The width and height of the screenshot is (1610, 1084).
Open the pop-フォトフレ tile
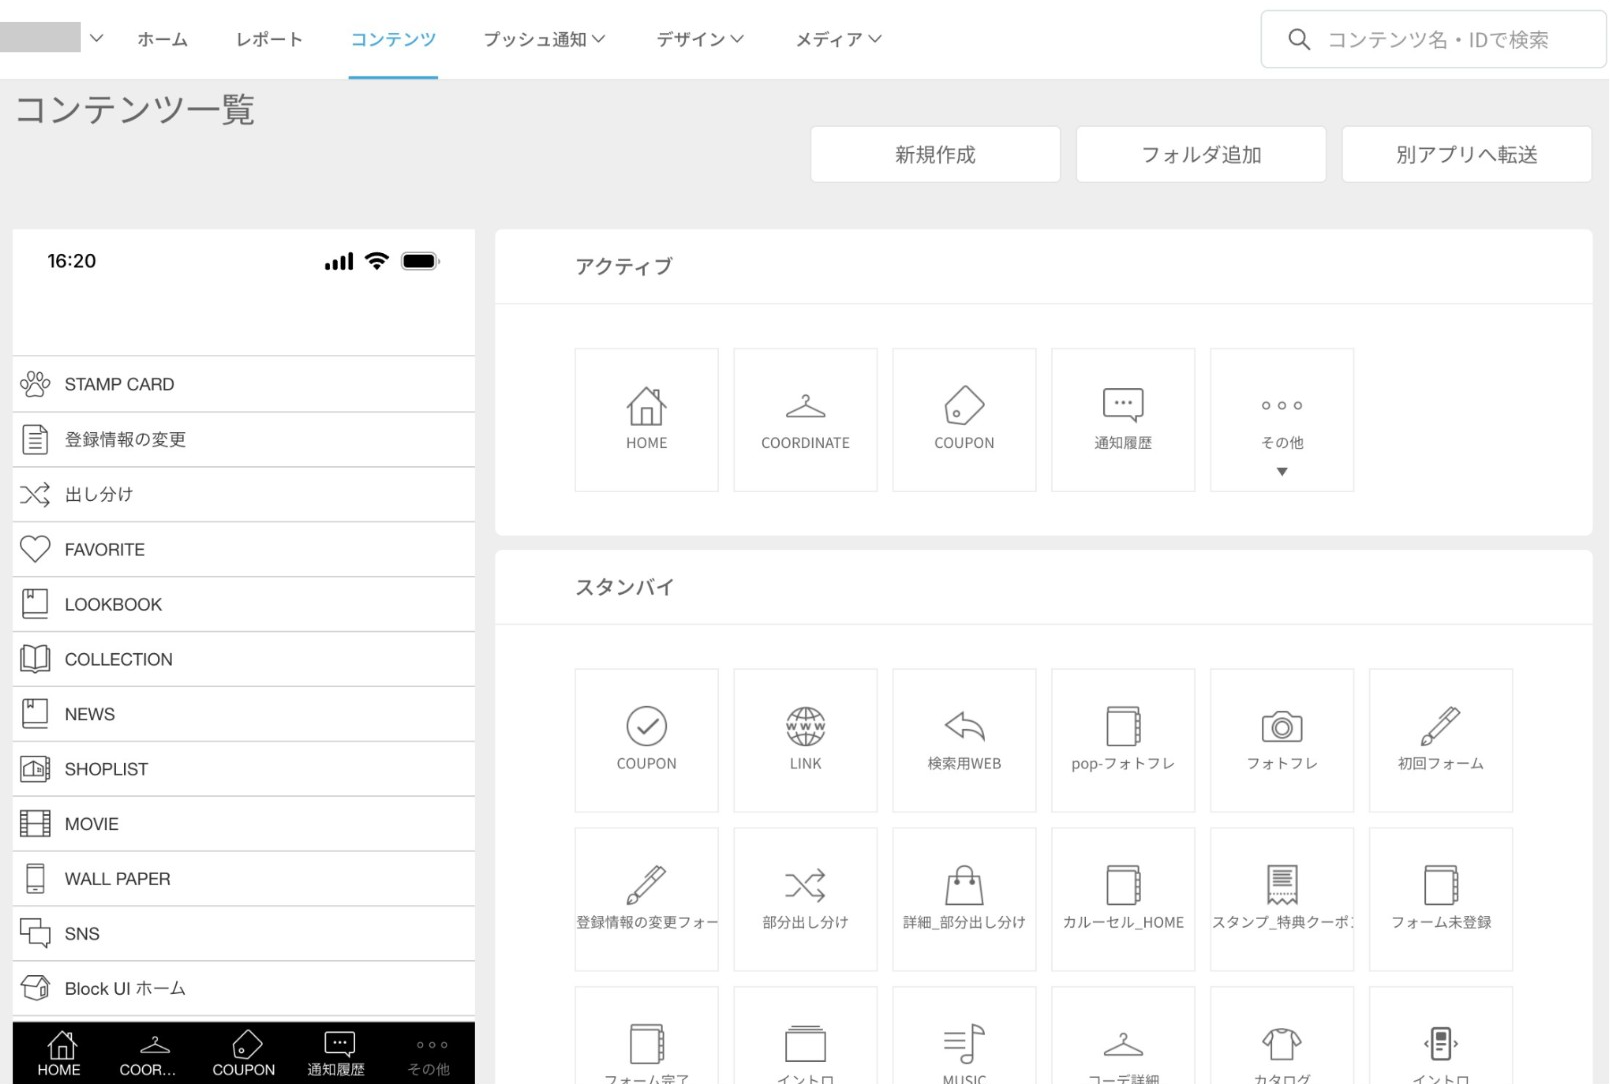click(1123, 740)
